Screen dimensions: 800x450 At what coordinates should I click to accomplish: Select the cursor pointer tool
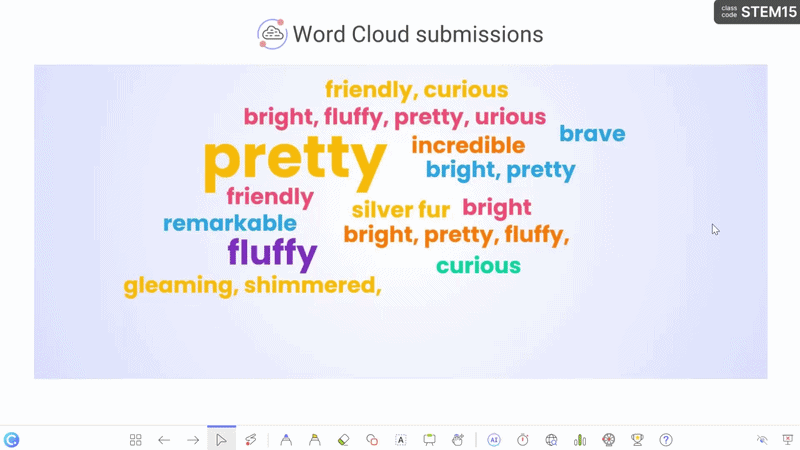[x=221, y=440]
